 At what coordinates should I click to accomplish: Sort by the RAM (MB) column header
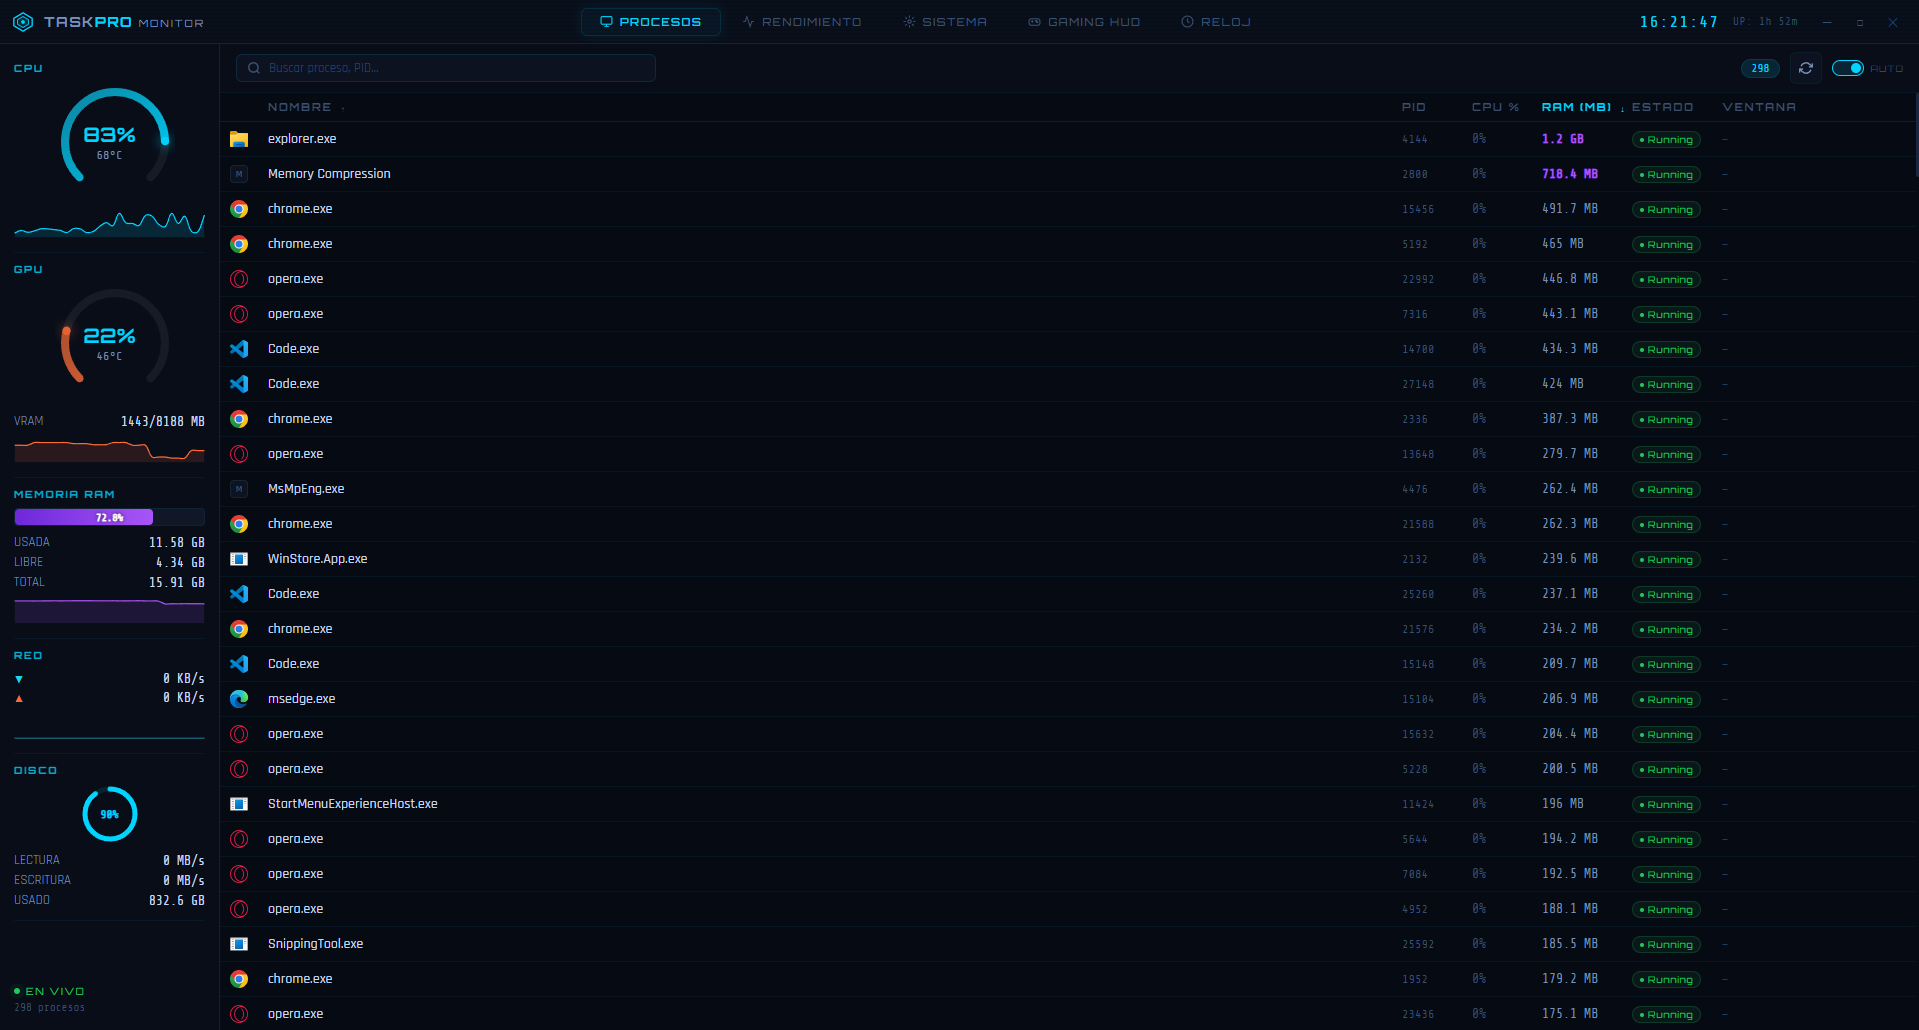1577,107
